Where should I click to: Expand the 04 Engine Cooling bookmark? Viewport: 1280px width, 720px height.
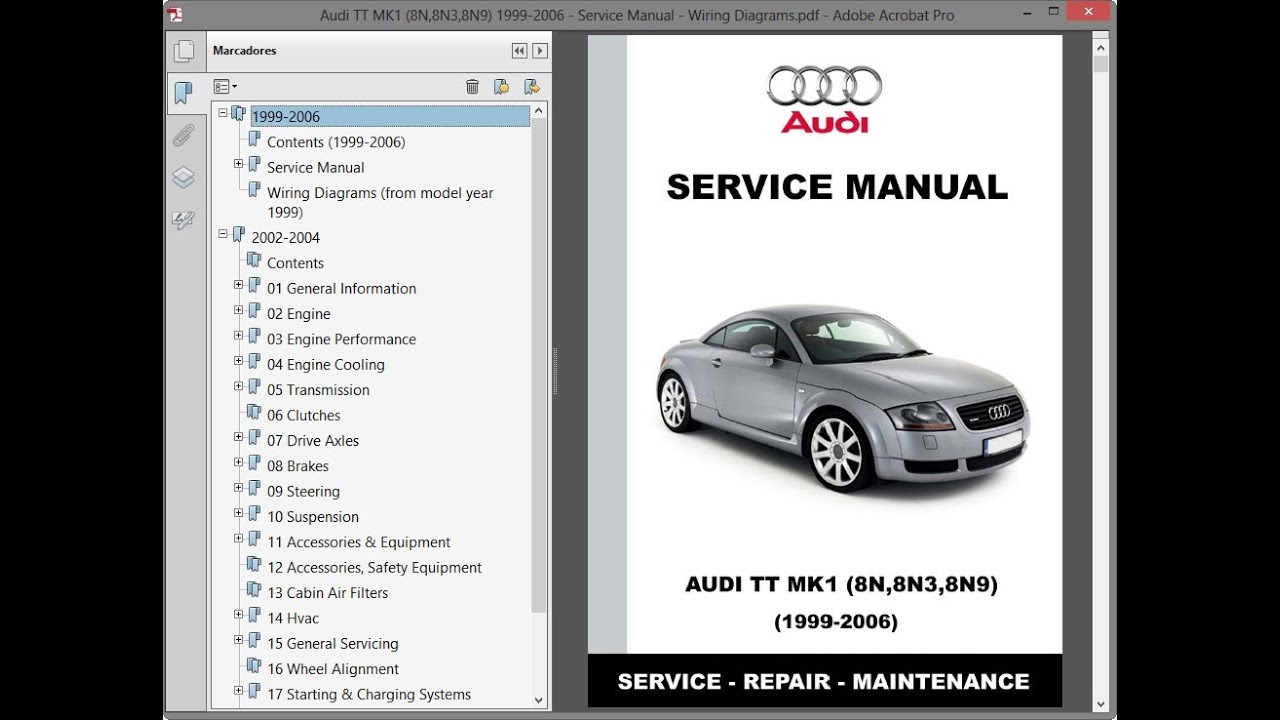[x=239, y=361]
